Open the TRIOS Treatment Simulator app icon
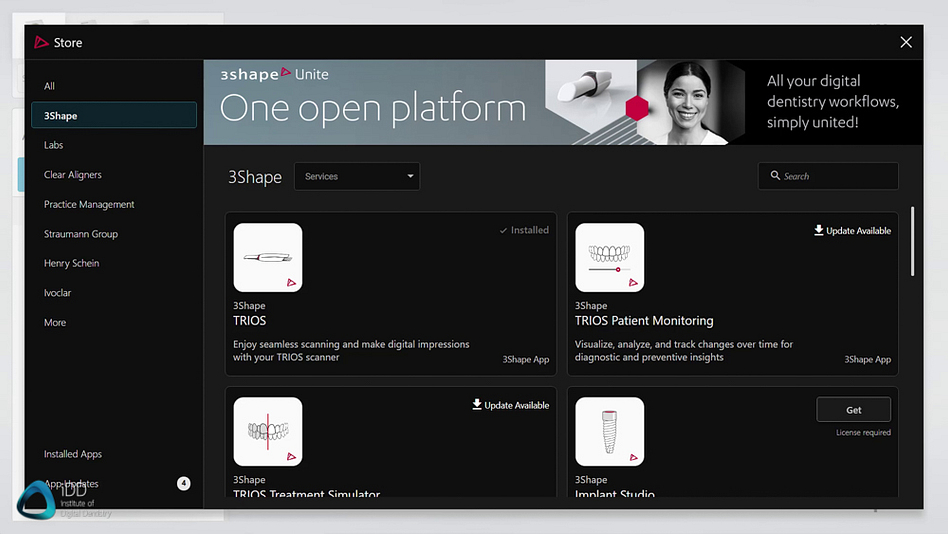Screen dimensions: 948x534 click(x=268, y=432)
